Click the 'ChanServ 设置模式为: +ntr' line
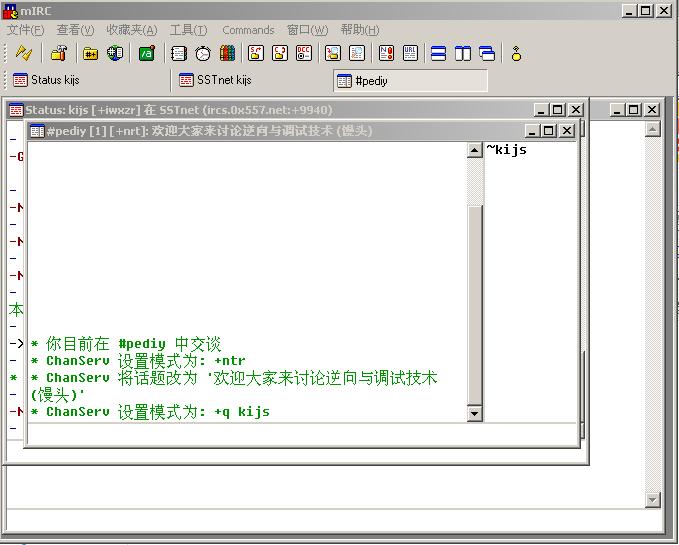679x545 pixels. [138, 361]
